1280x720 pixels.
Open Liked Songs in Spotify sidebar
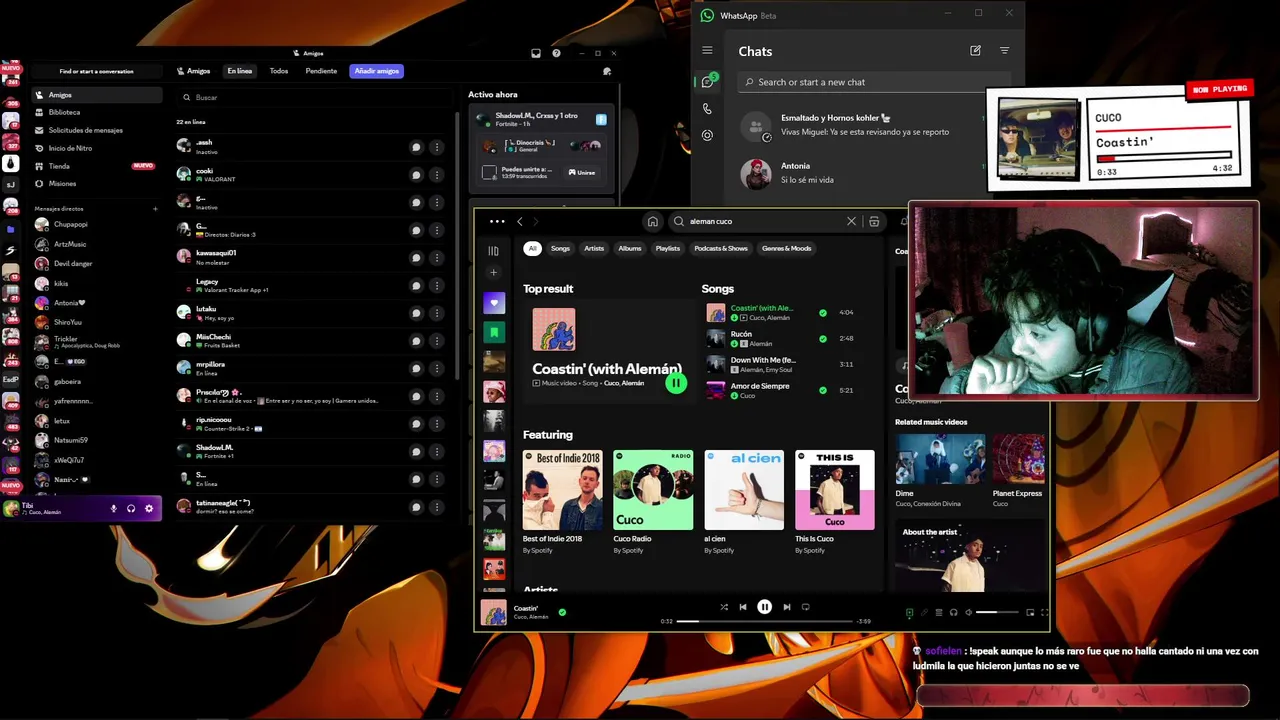494,302
